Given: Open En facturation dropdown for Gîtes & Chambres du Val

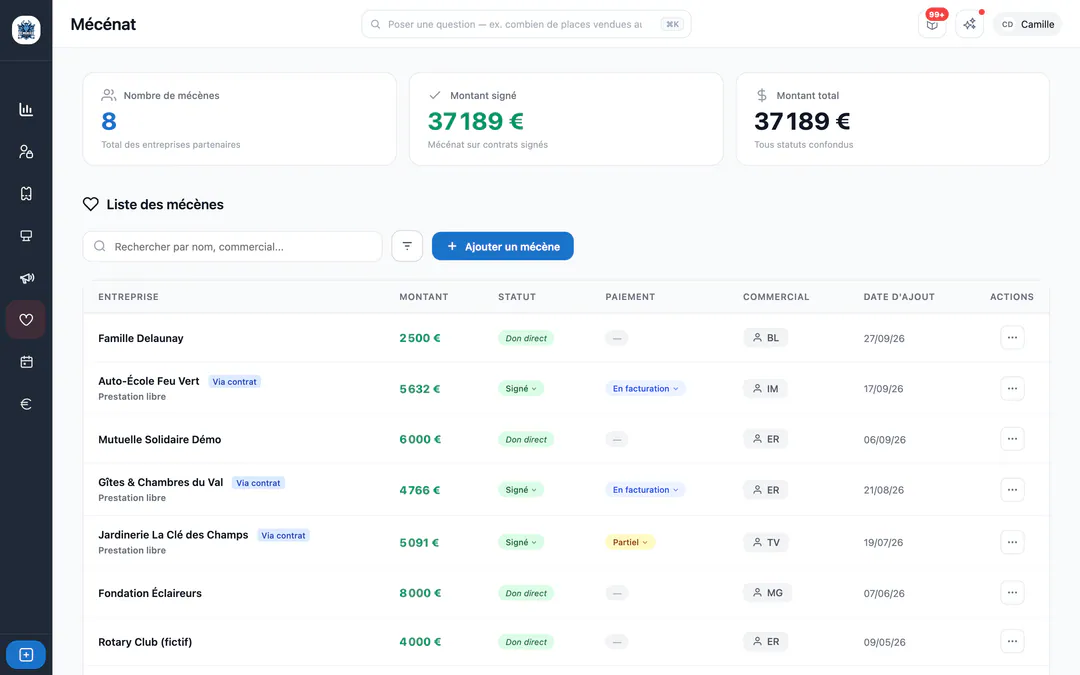Looking at the screenshot, I should tap(645, 490).
